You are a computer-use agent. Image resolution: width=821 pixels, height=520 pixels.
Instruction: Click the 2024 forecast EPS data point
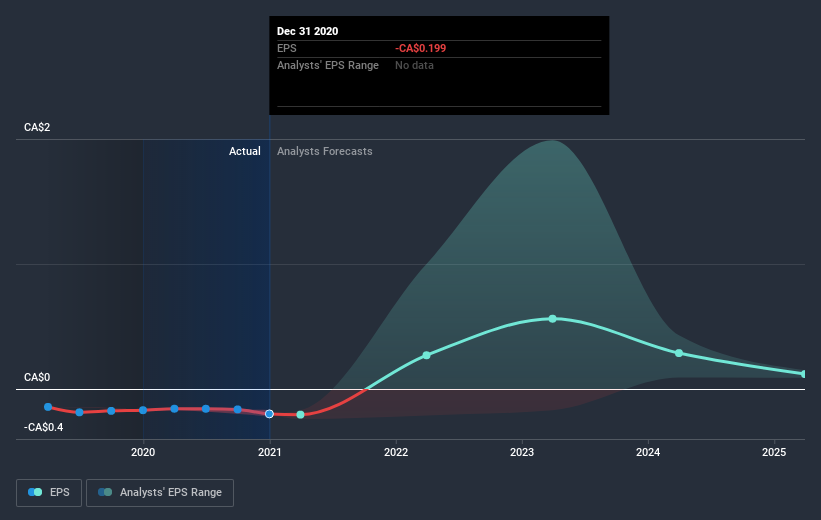point(679,353)
